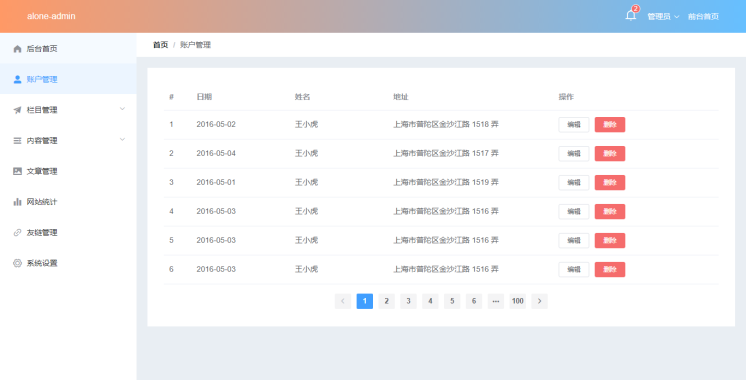The width and height of the screenshot is (746, 380).
Task: Click the name 王小虎 in row 1
Action: 306,125
